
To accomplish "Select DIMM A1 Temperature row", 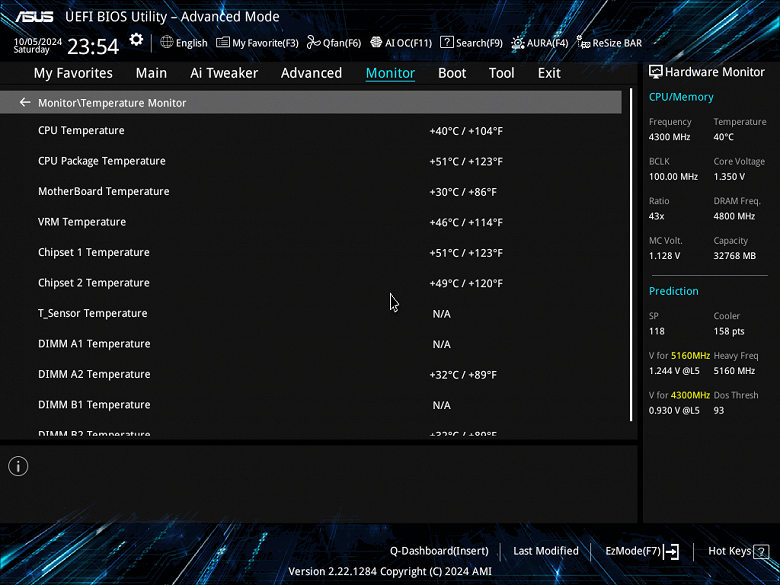I will tap(311, 344).
